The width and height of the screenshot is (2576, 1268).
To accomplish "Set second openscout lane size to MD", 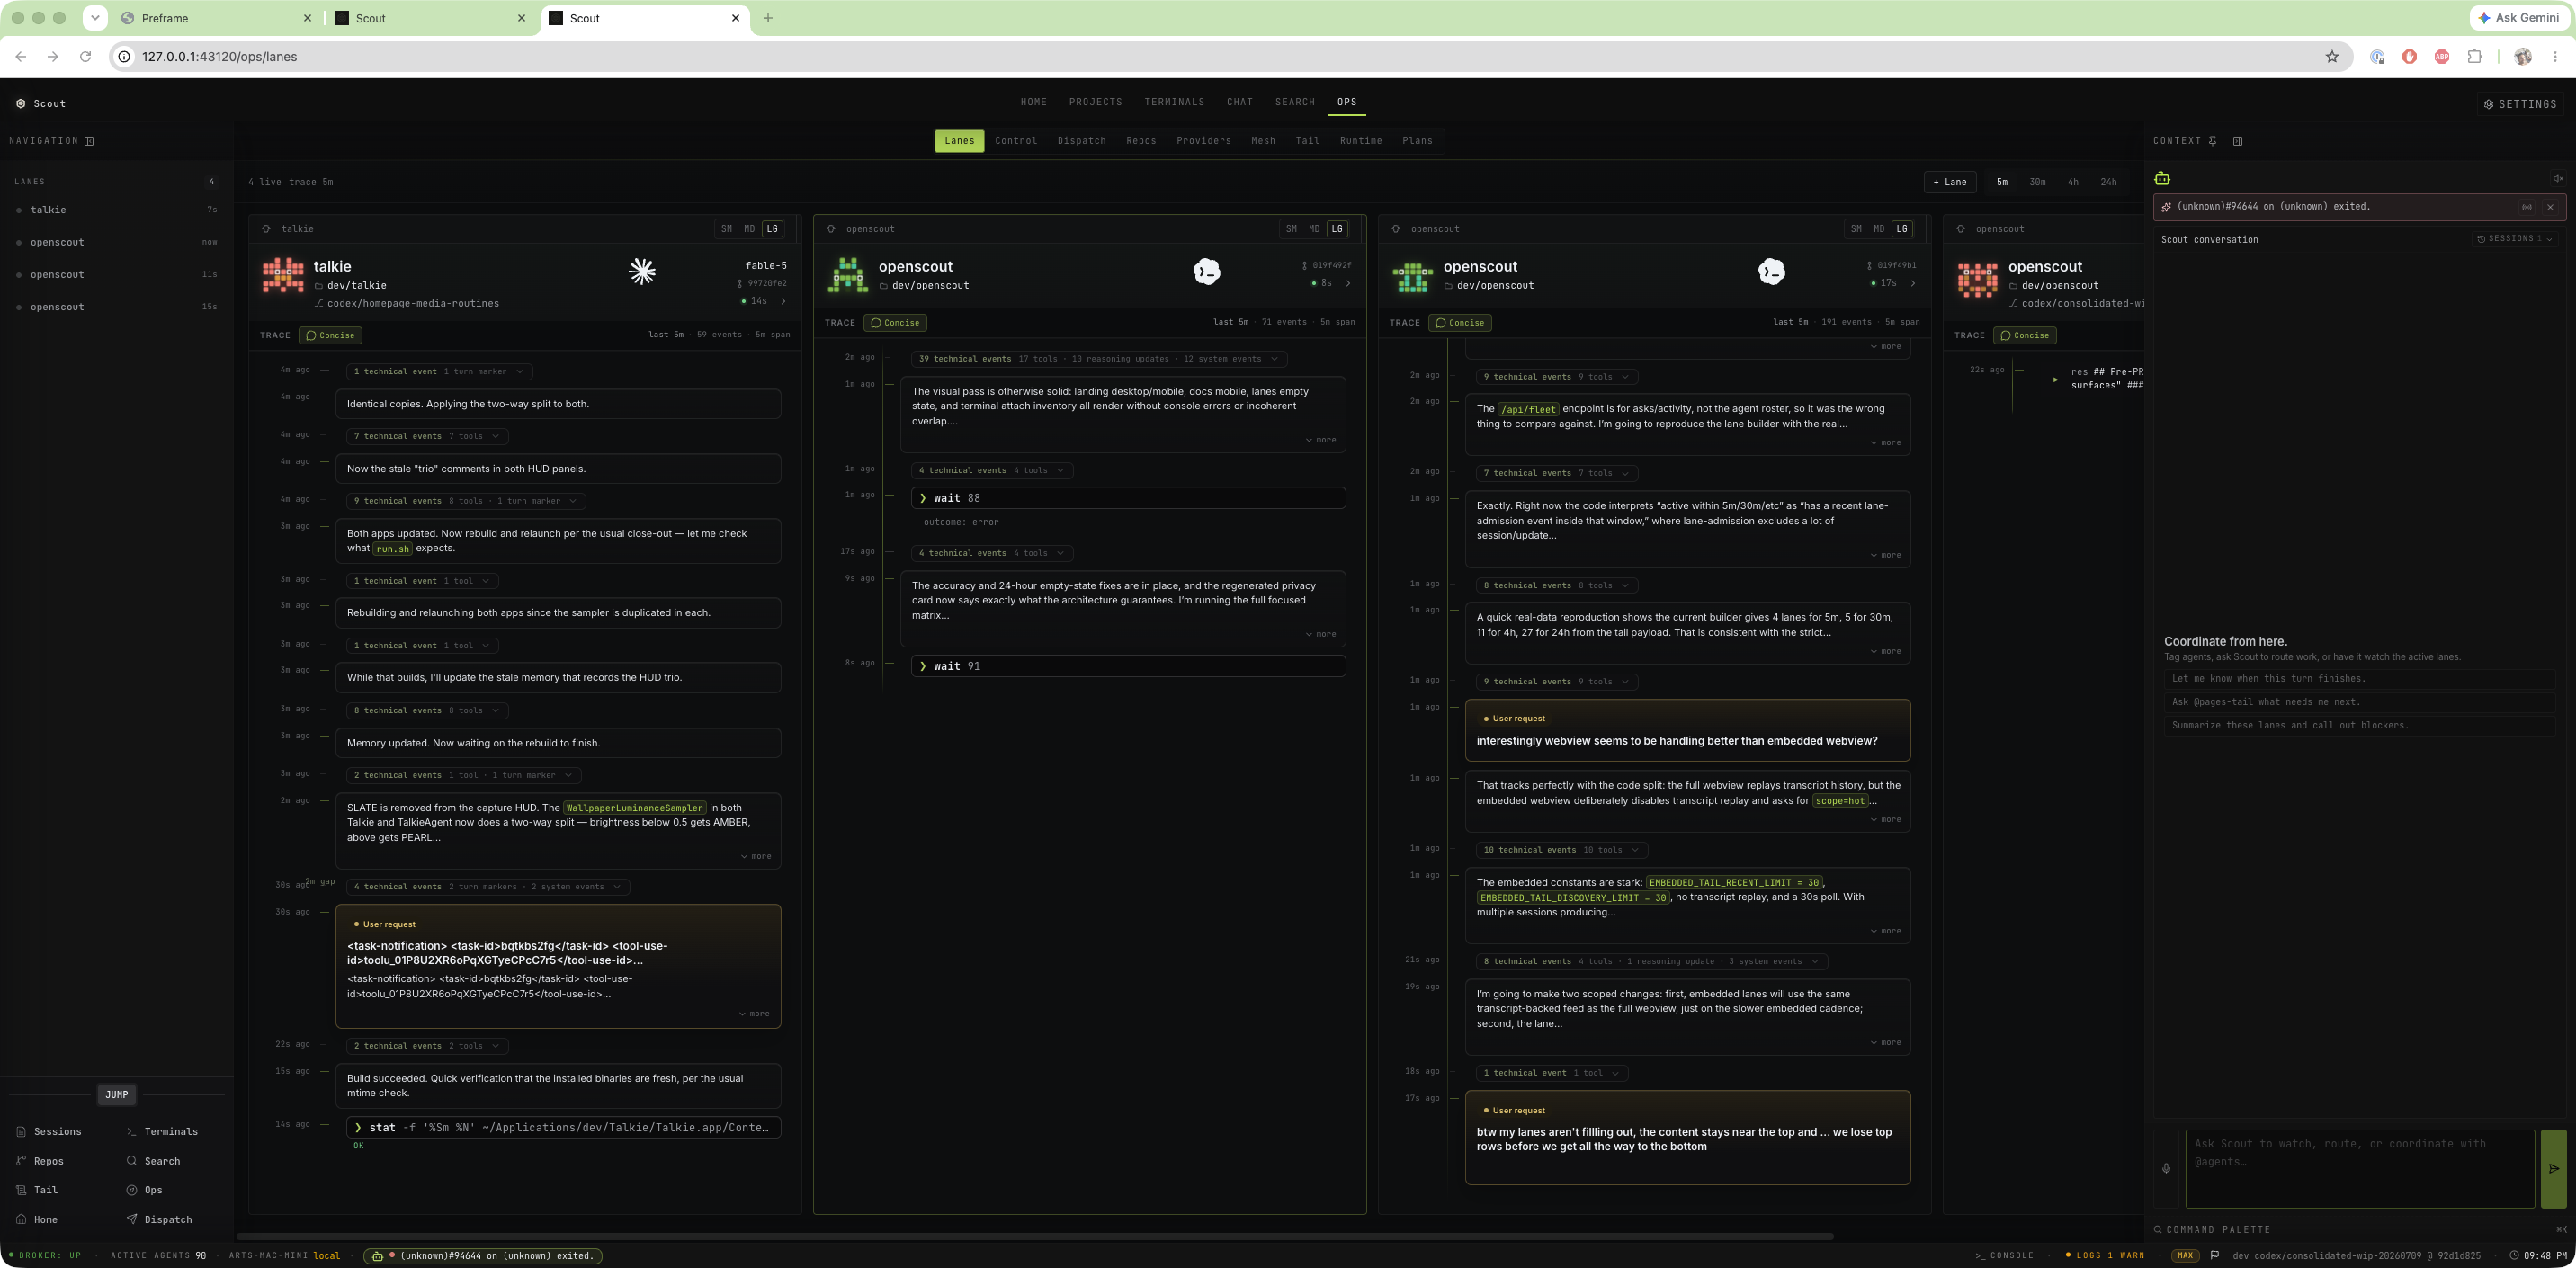I will click(x=1879, y=229).
